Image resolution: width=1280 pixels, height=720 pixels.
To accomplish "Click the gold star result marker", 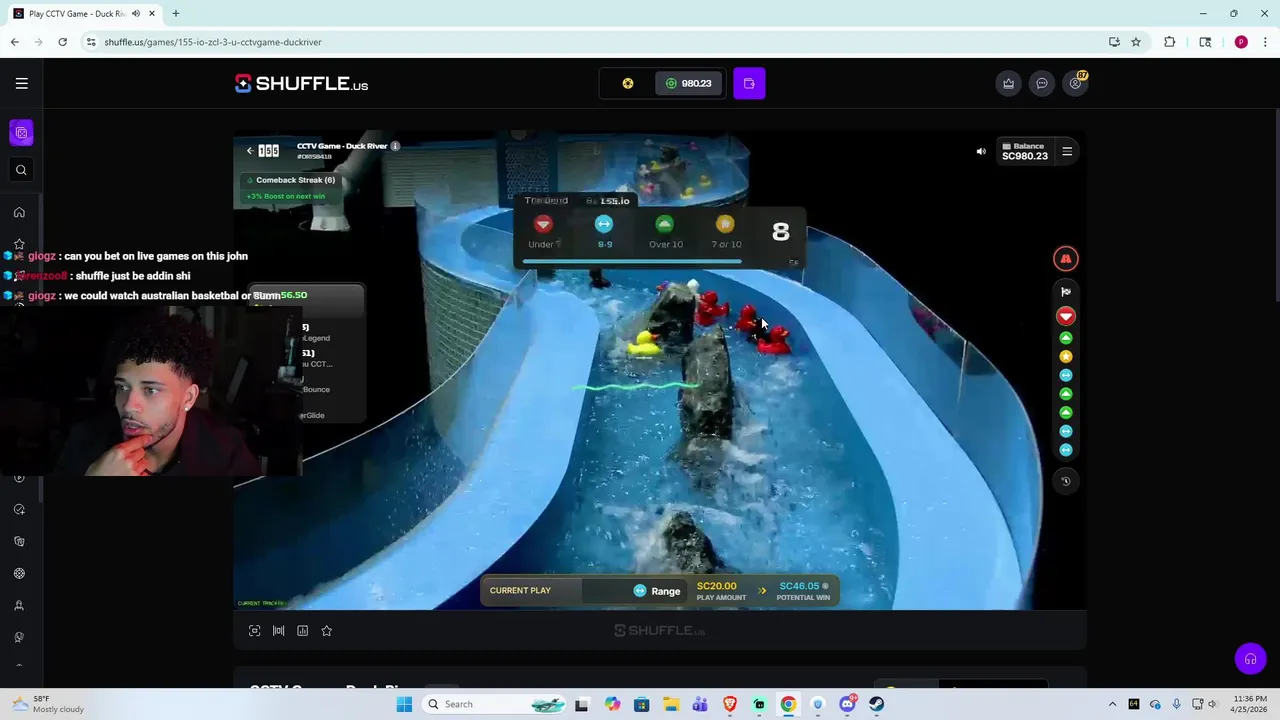I will click(x=1066, y=357).
